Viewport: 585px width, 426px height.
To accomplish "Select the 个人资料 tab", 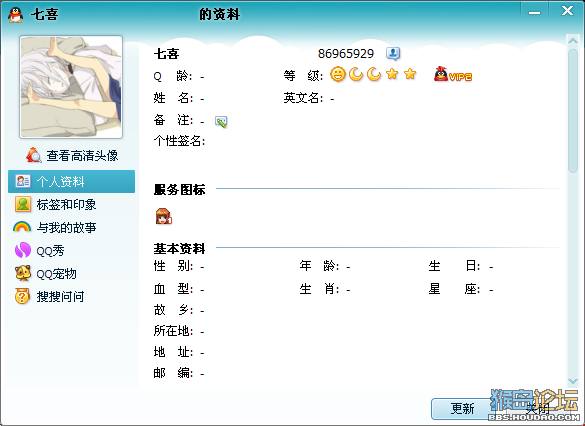I will click(71, 182).
